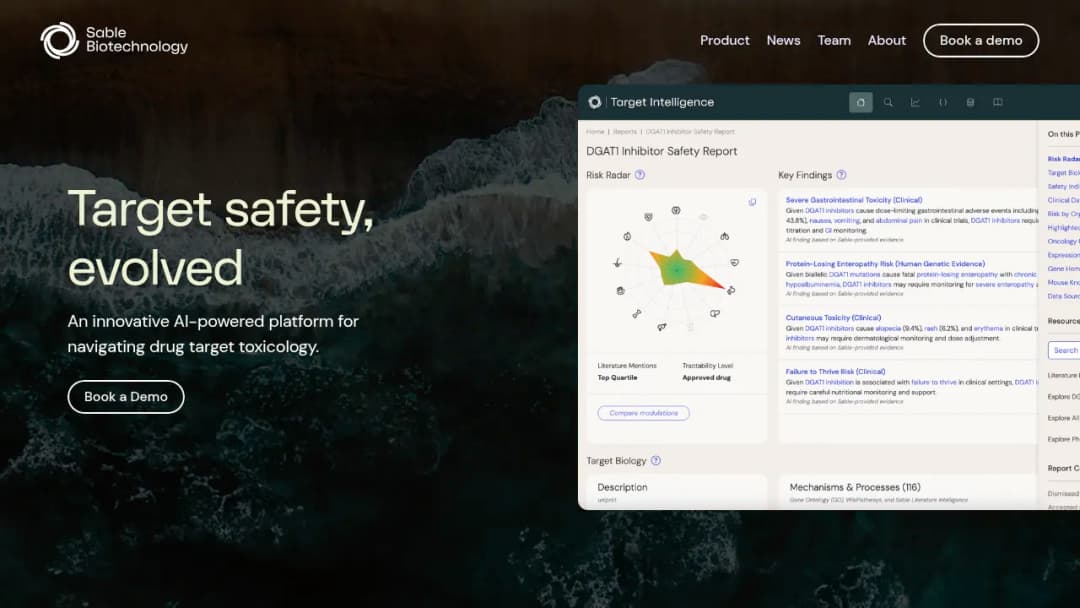Click the open book icon in toolbar
This screenshot has width=1080, height=608.
997,103
